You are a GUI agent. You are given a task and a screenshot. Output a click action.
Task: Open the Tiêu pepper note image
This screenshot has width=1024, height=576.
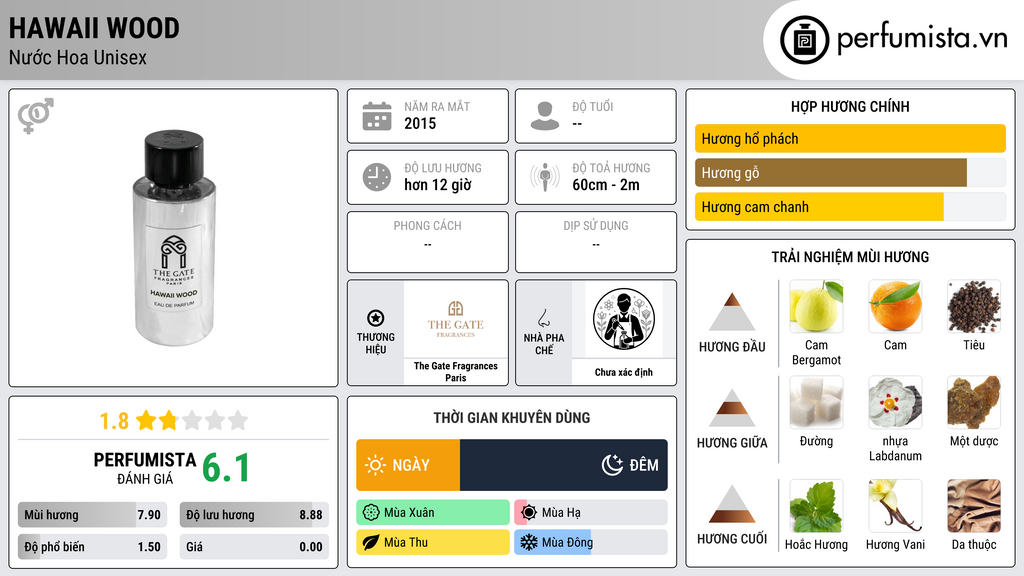[x=974, y=307]
